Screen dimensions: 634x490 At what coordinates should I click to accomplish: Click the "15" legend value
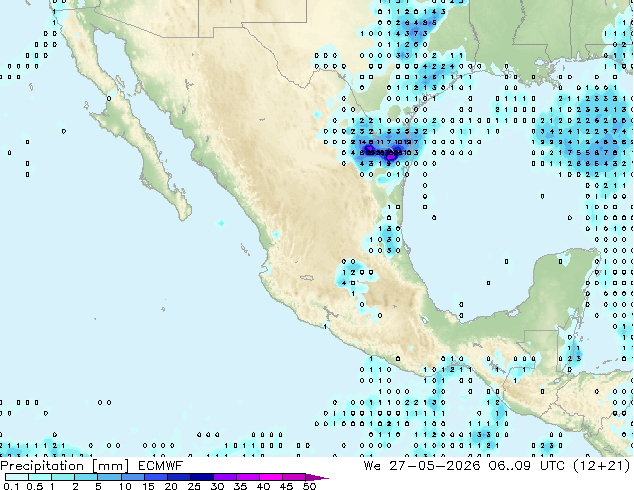click(148, 486)
